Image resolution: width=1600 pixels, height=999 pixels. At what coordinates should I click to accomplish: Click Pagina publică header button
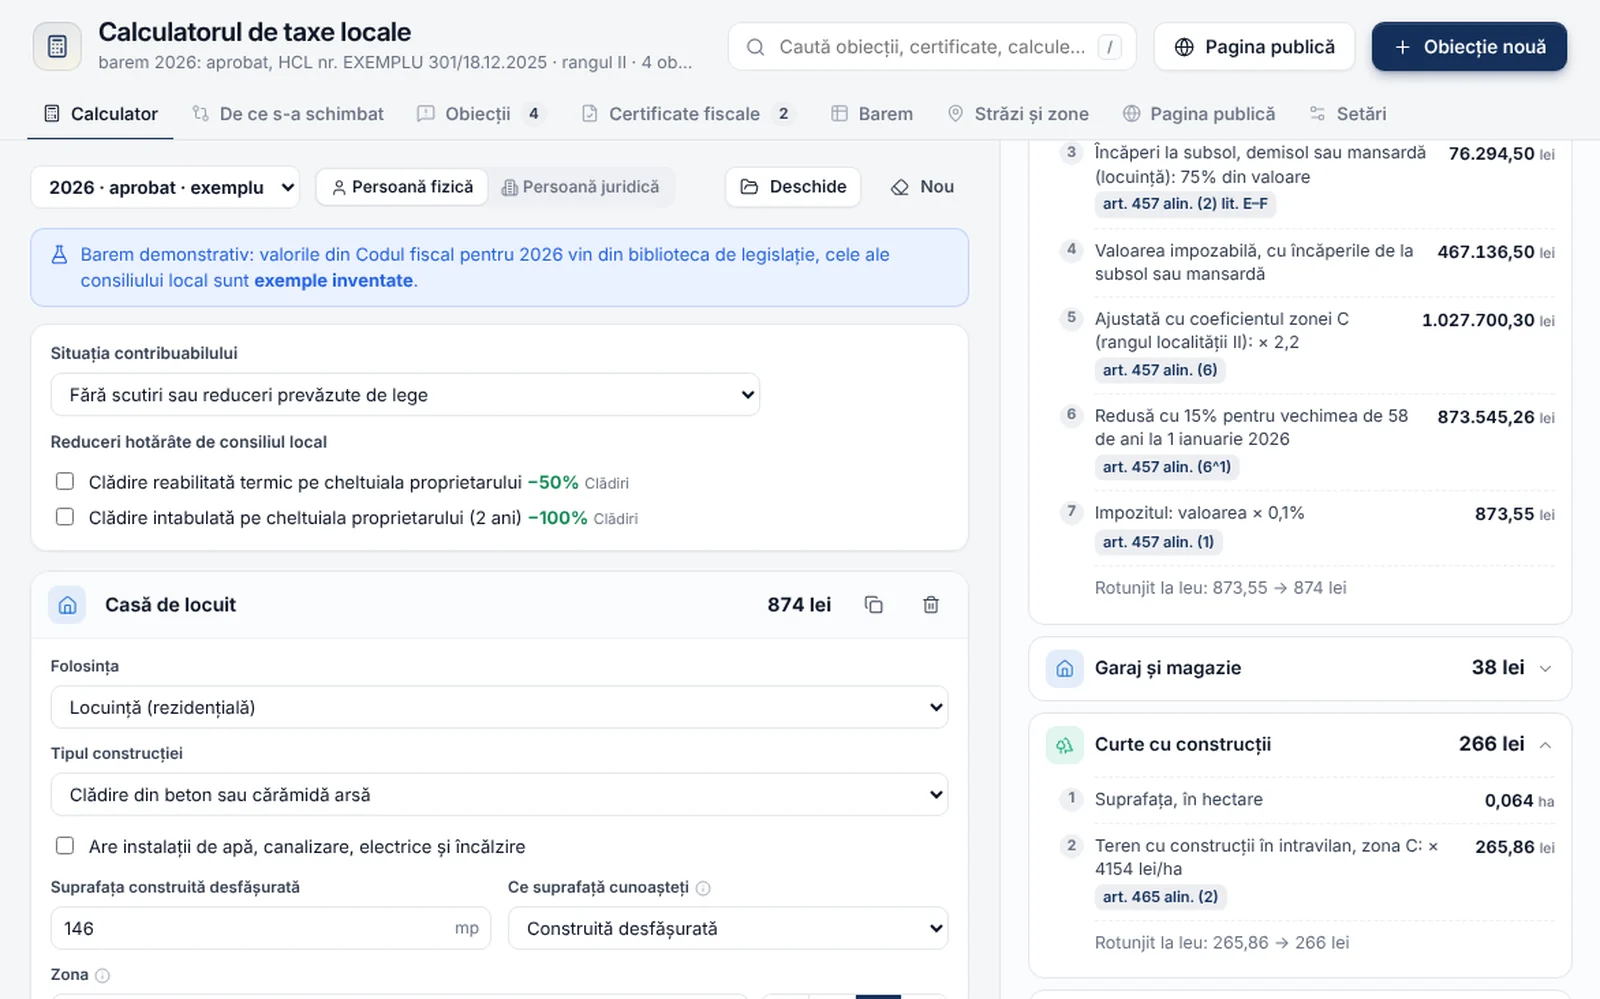[x=1254, y=47]
